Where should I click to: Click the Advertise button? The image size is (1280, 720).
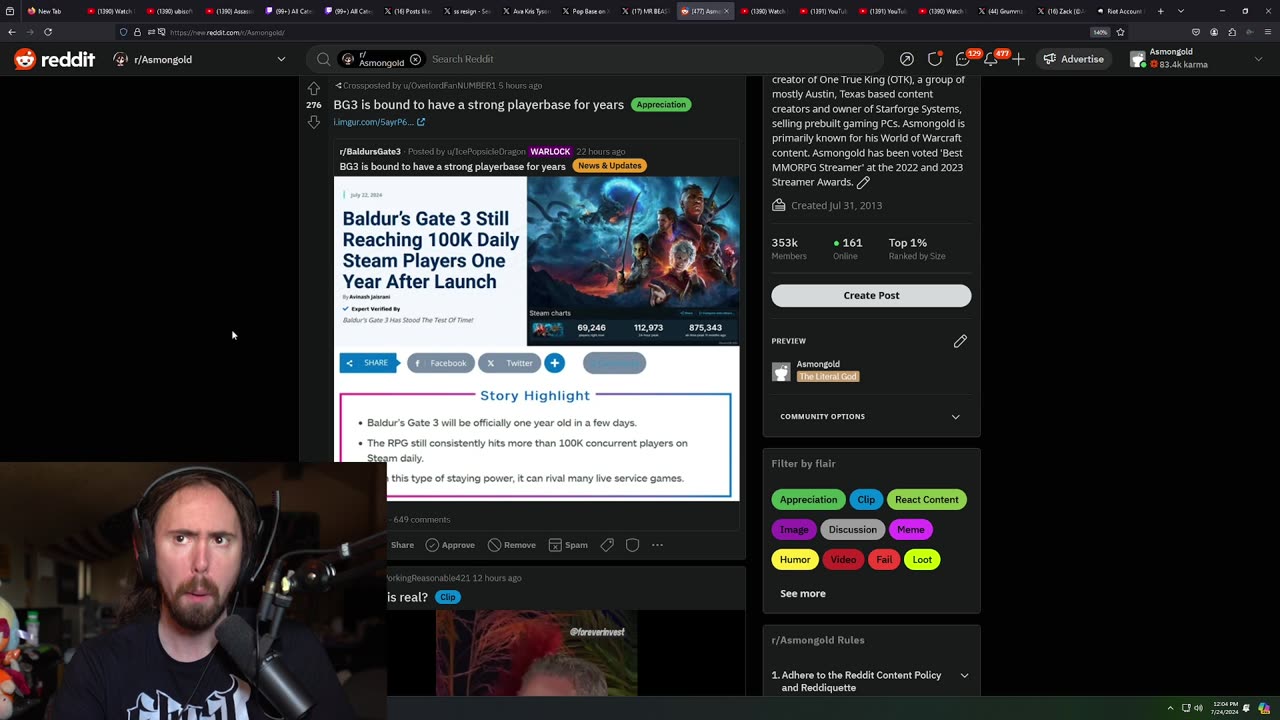[1073, 59]
